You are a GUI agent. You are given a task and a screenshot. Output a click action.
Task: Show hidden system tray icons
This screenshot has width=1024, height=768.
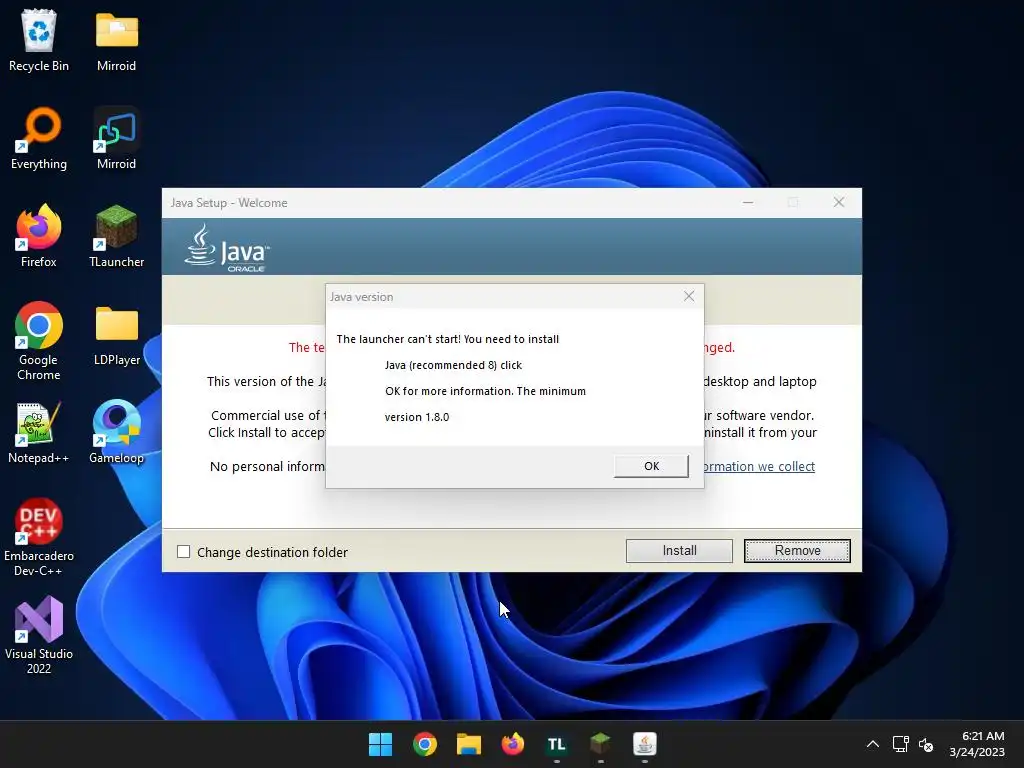point(872,744)
